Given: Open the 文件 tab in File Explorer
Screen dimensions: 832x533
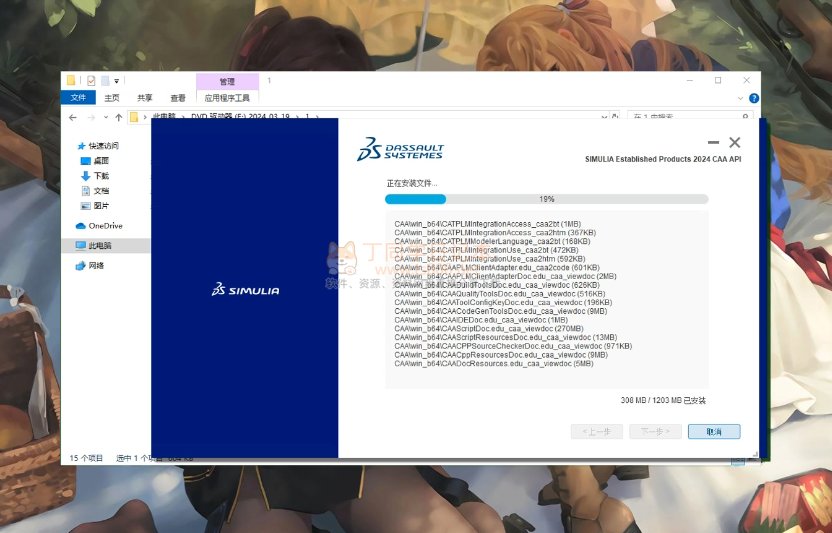Looking at the screenshot, I should point(79,98).
